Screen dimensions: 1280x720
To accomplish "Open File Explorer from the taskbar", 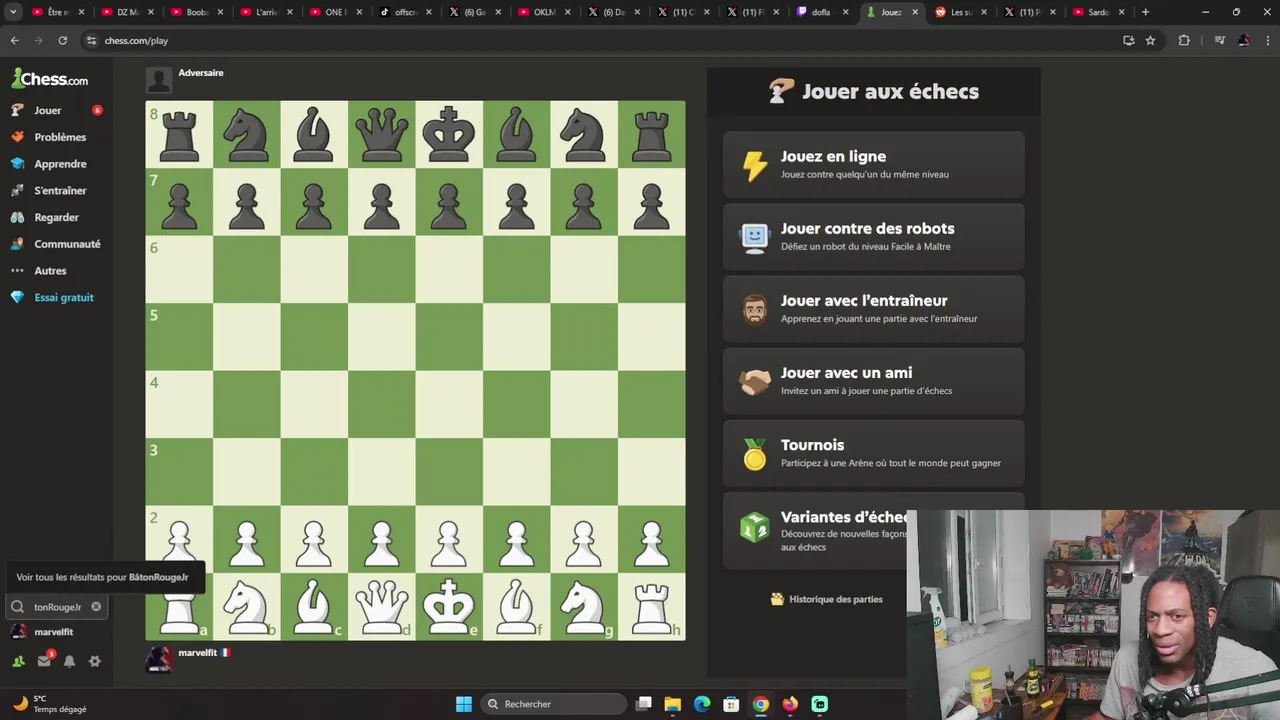I will (x=673, y=704).
